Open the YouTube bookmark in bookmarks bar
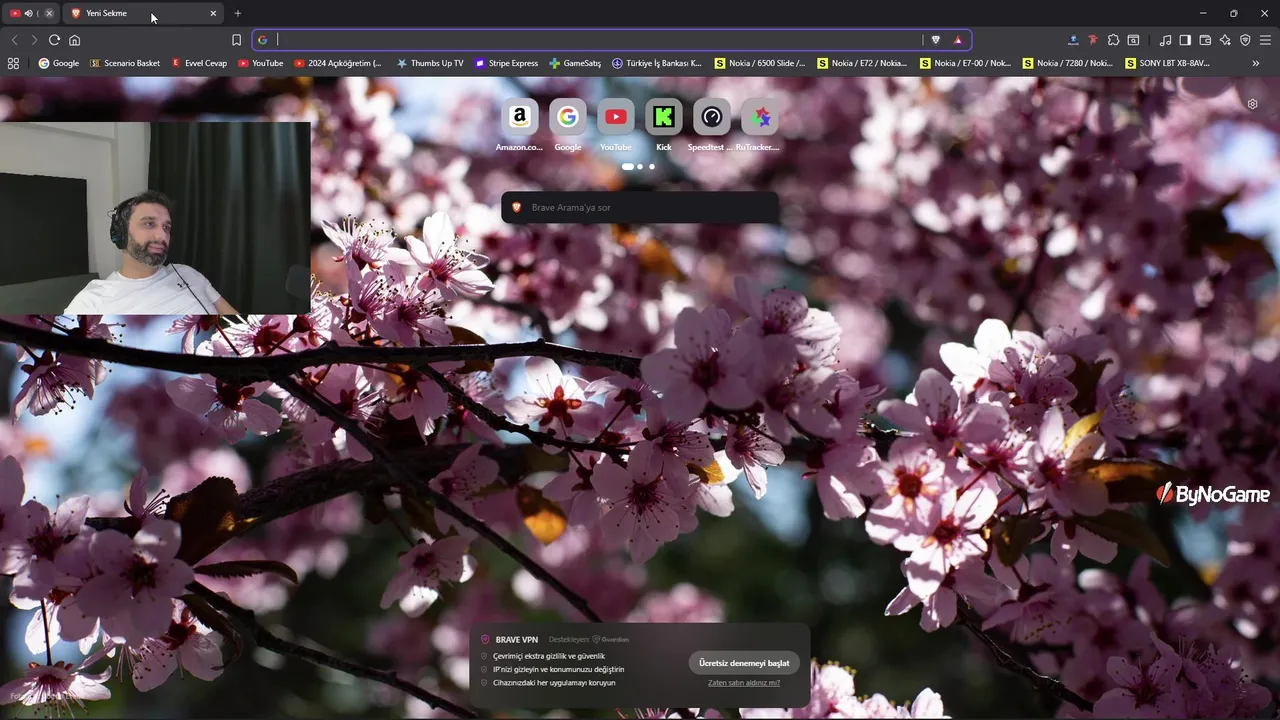Image resolution: width=1280 pixels, height=720 pixels. 260,63
